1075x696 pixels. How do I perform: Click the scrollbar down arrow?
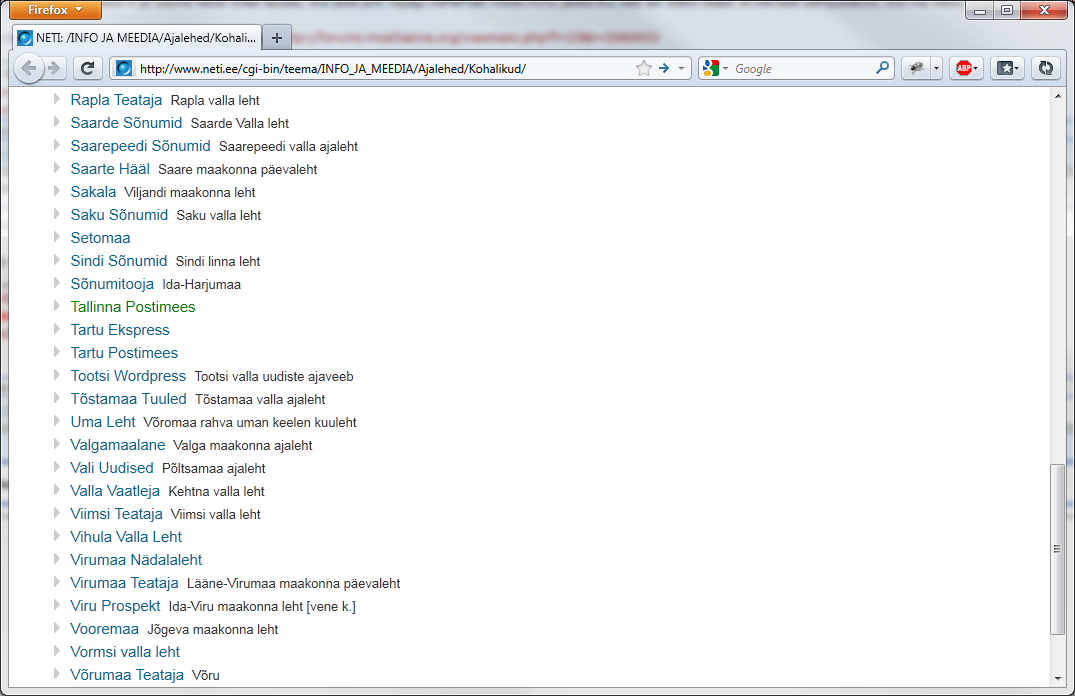click(1057, 678)
